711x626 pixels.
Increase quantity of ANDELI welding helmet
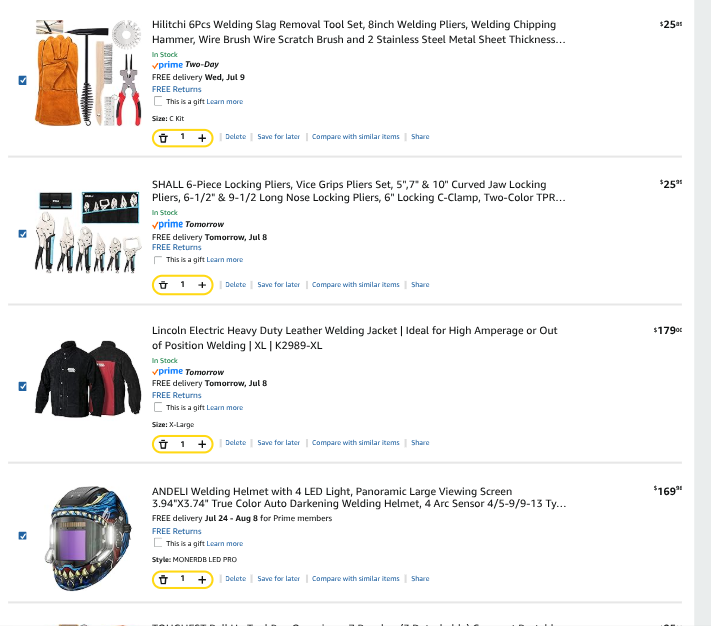click(x=202, y=579)
